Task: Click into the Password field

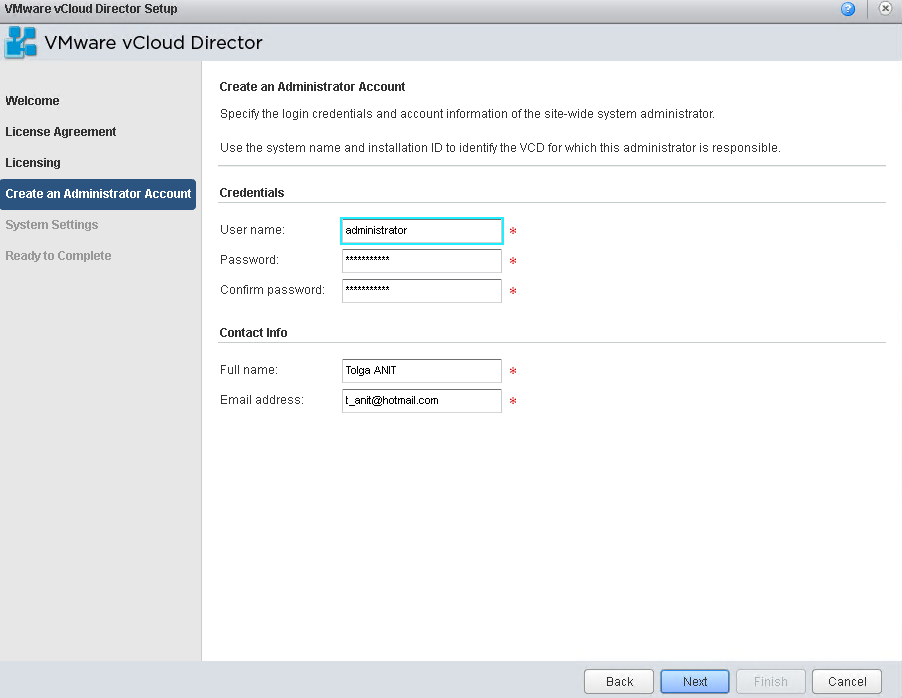Action: (422, 261)
